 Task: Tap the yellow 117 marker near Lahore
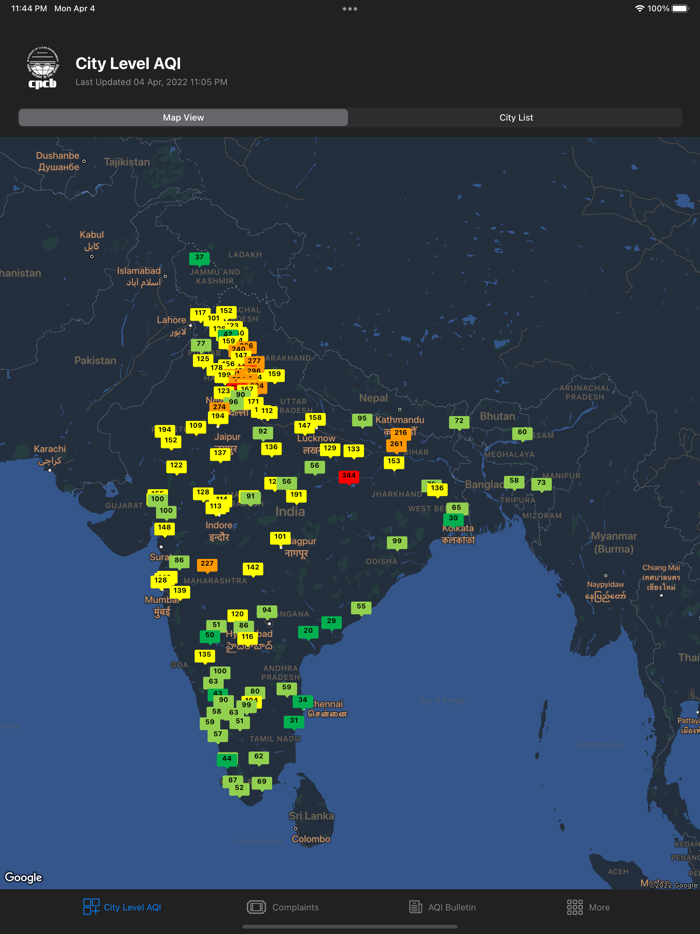click(200, 313)
